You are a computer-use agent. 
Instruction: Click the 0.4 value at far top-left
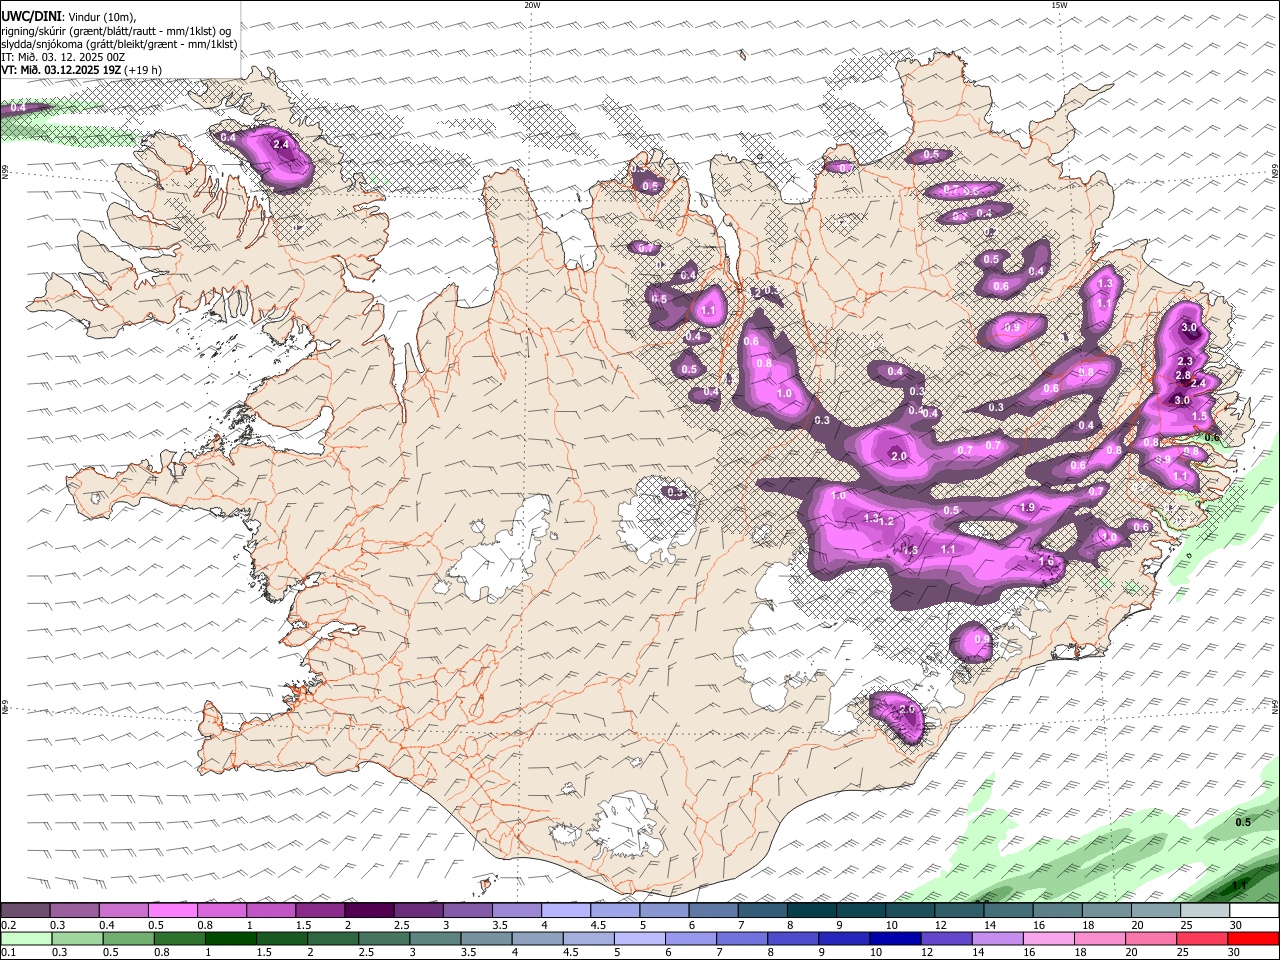coord(18,108)
